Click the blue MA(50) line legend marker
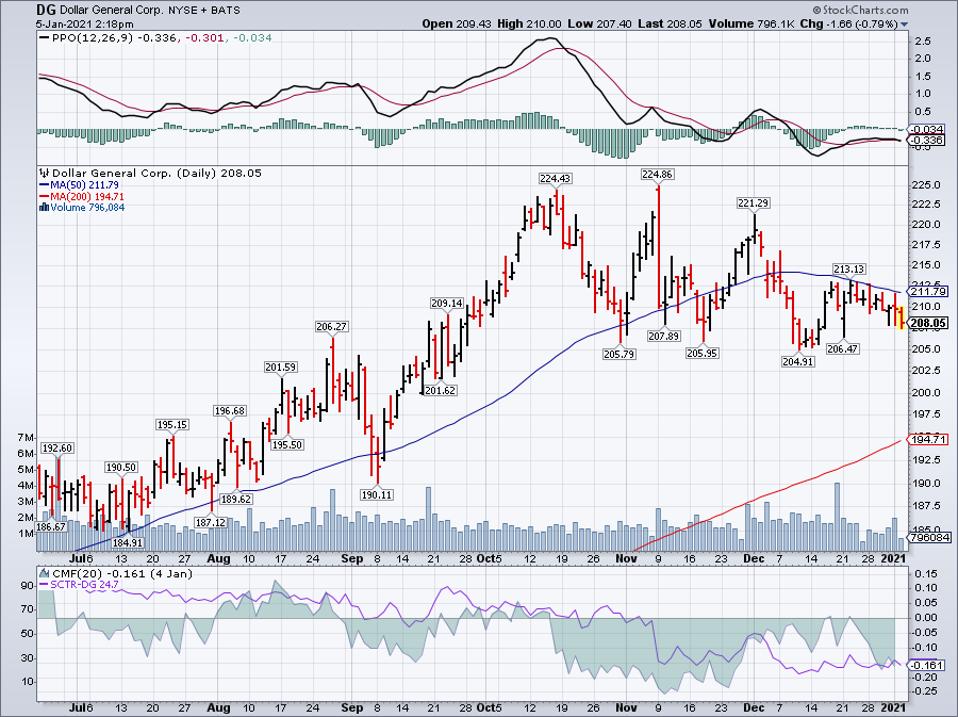The width and height of the screenshot is (958, 717). point(44,185)
